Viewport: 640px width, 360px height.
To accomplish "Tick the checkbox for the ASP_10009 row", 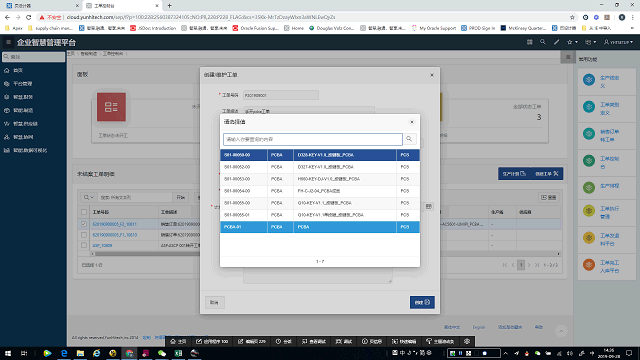I will [84, 245].
